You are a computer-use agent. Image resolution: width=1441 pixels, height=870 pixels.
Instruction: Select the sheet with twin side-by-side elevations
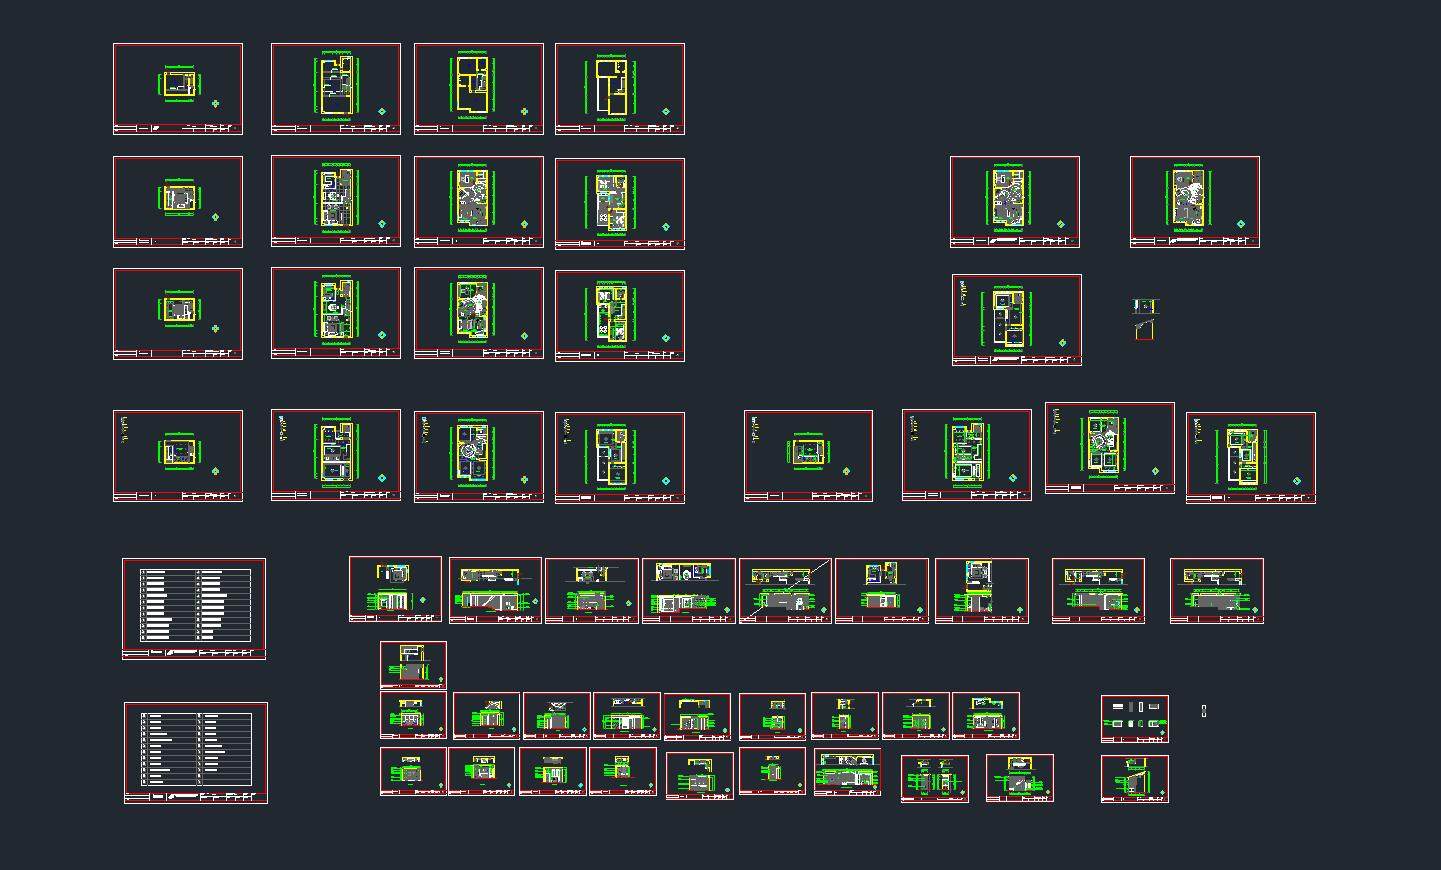click(x=935, y=778)
